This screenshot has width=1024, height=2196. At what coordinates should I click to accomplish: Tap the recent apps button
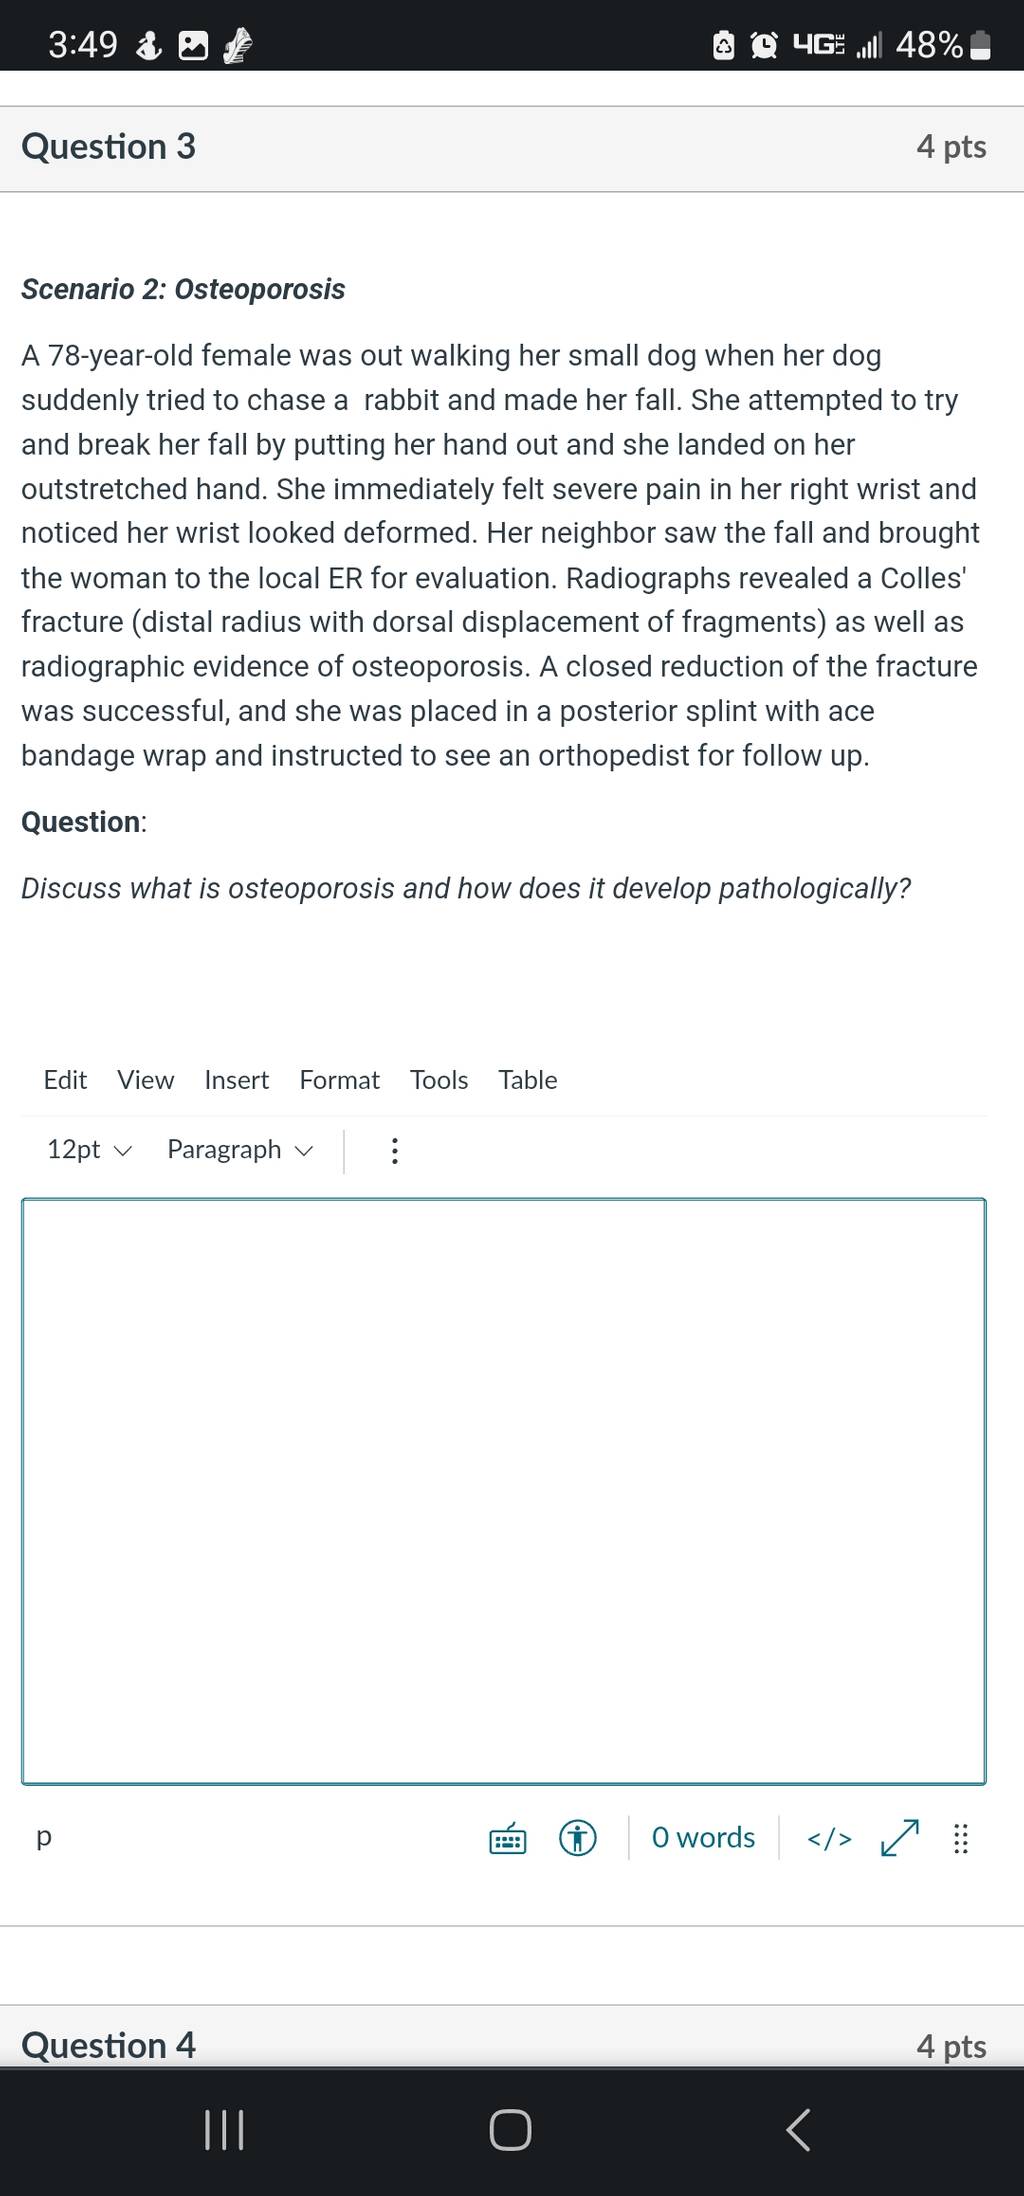[x=224, y=2129]
